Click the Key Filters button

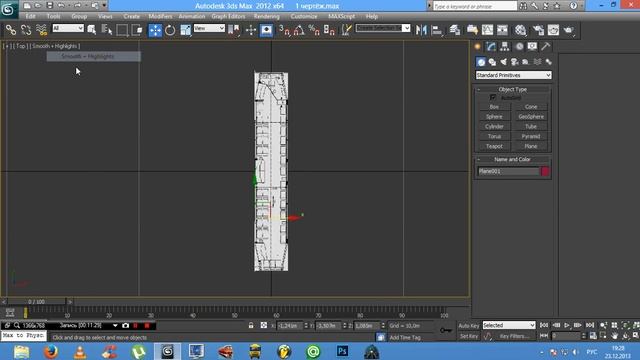pos(514,336)
